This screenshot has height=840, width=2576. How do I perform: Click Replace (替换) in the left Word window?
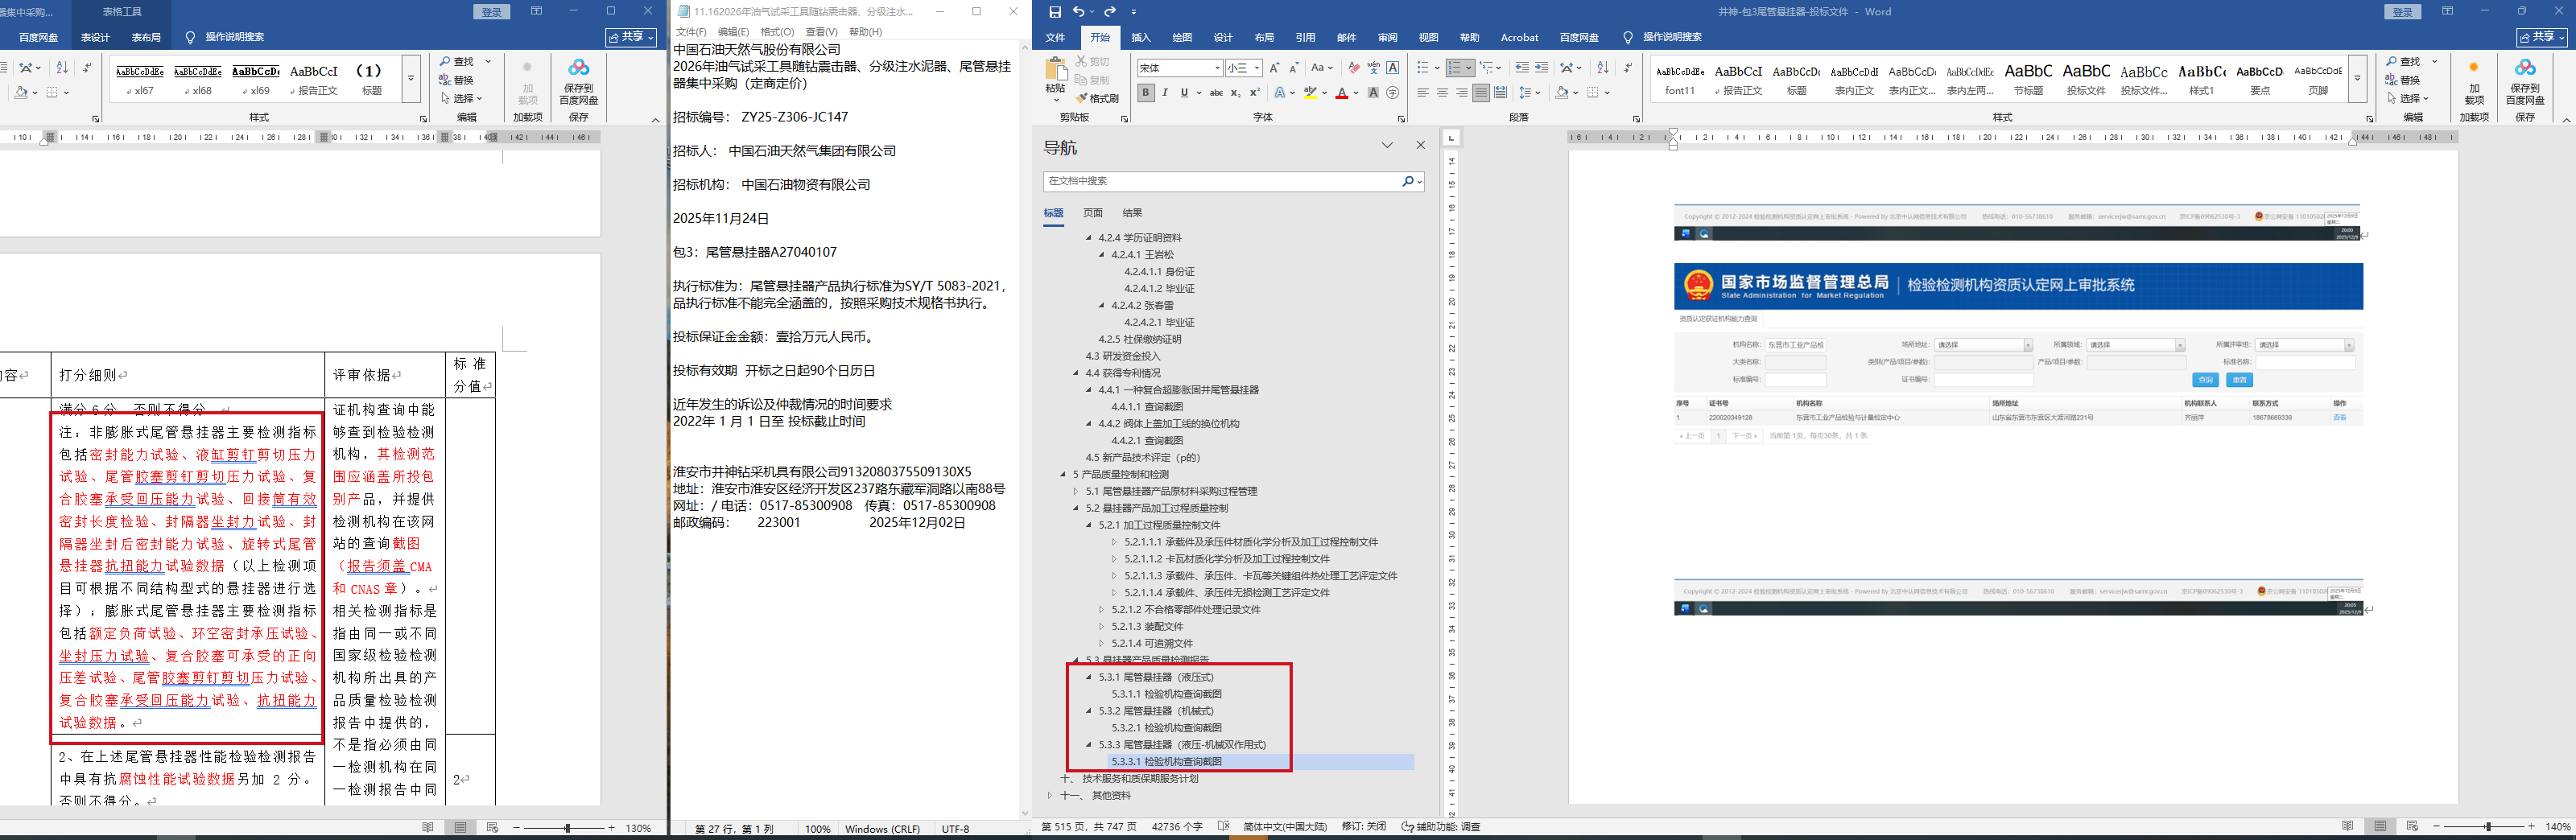[456, 80]
